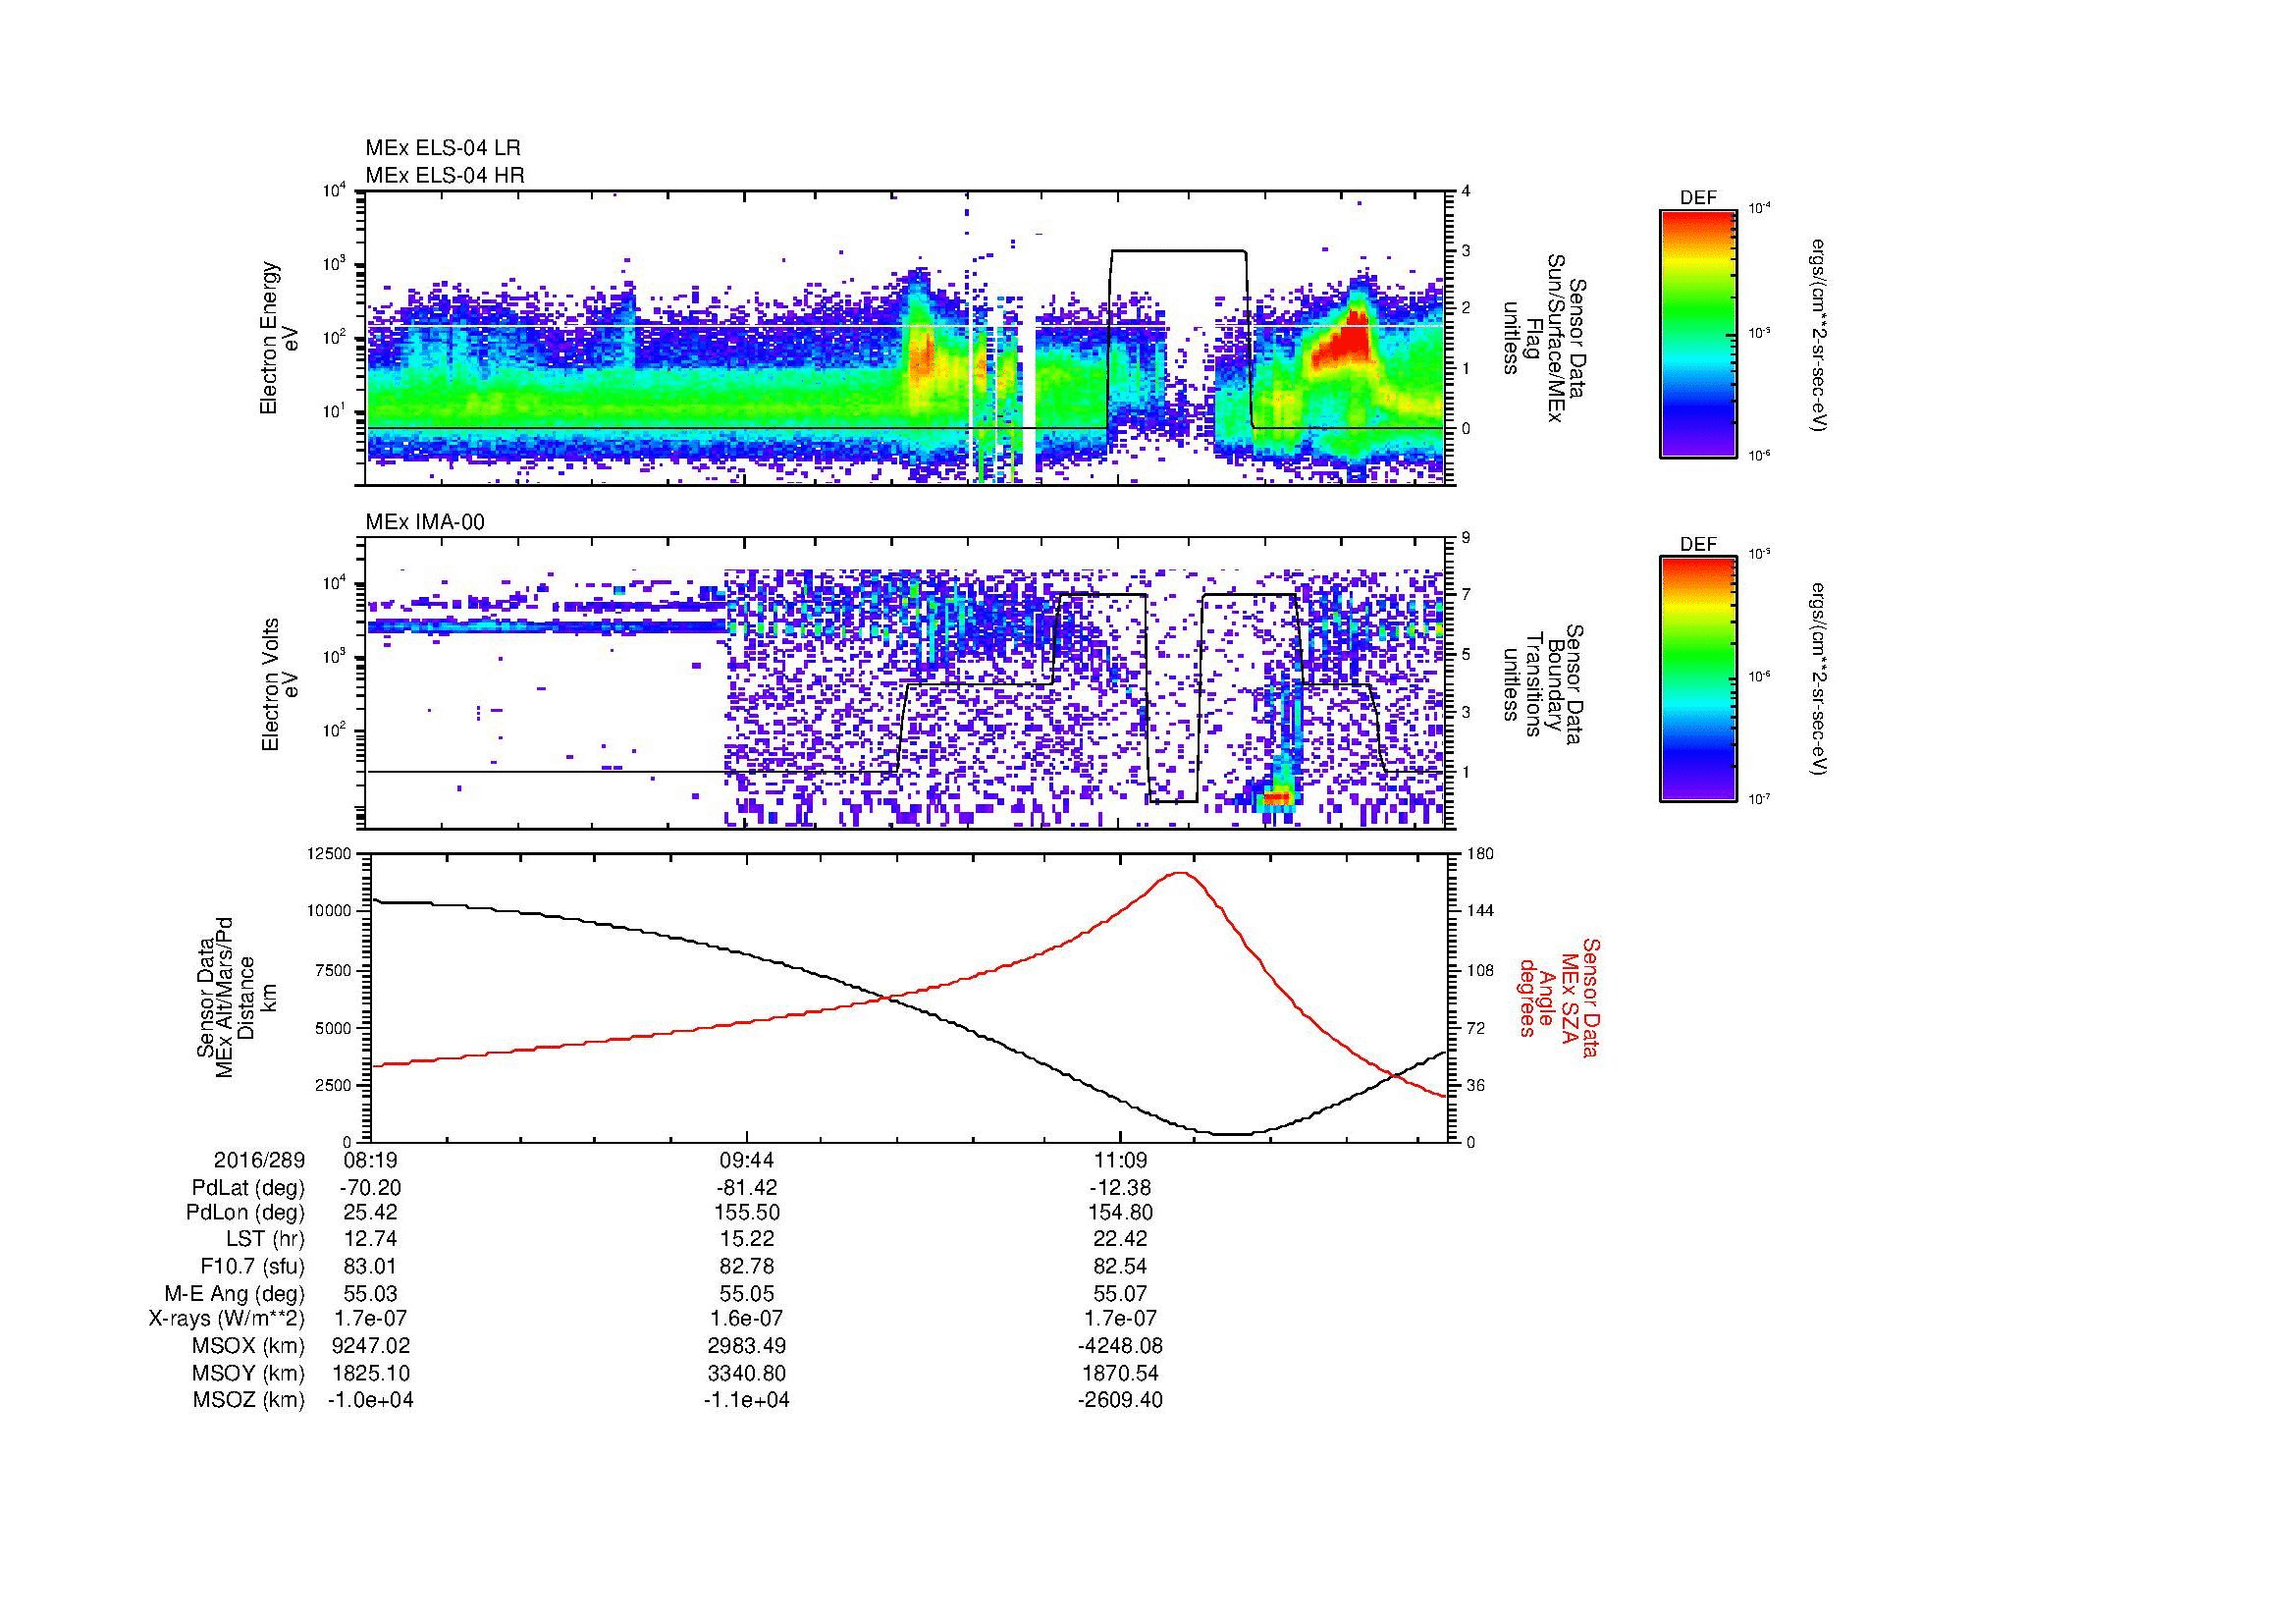Click the 'MEx Alt/Mars/Pd Distance' axis label

pos(235,997)
